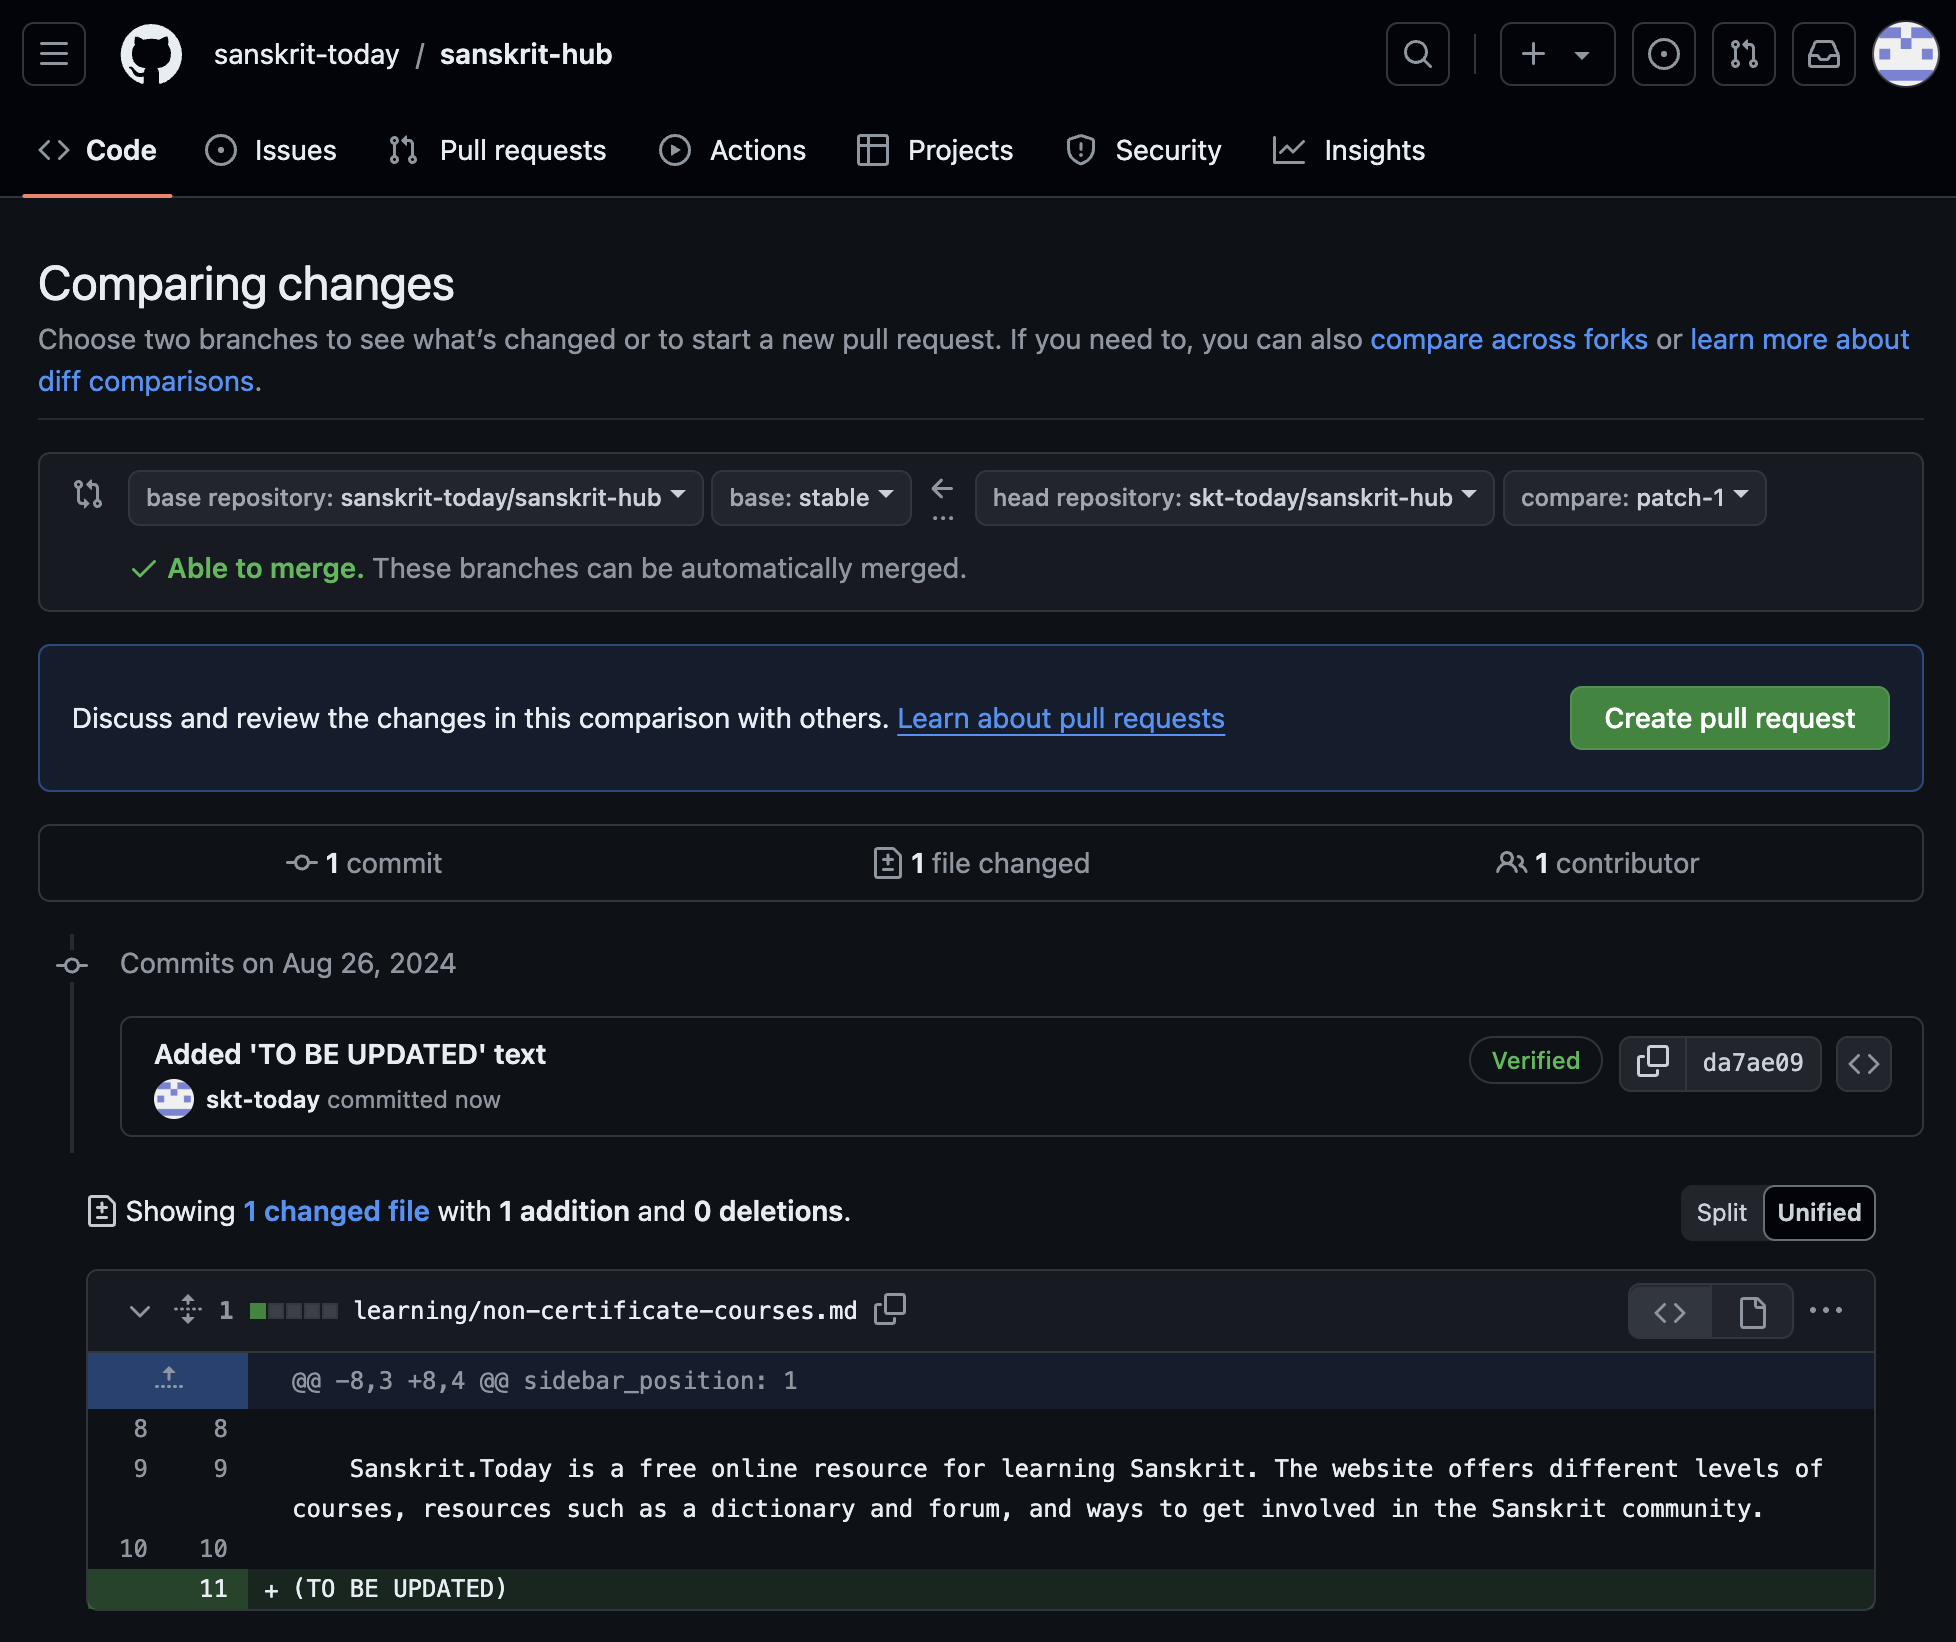Copy full SHA for commit da7ae09
Screen dimensions: 1956x1642
click(x=1652, y=1063)
